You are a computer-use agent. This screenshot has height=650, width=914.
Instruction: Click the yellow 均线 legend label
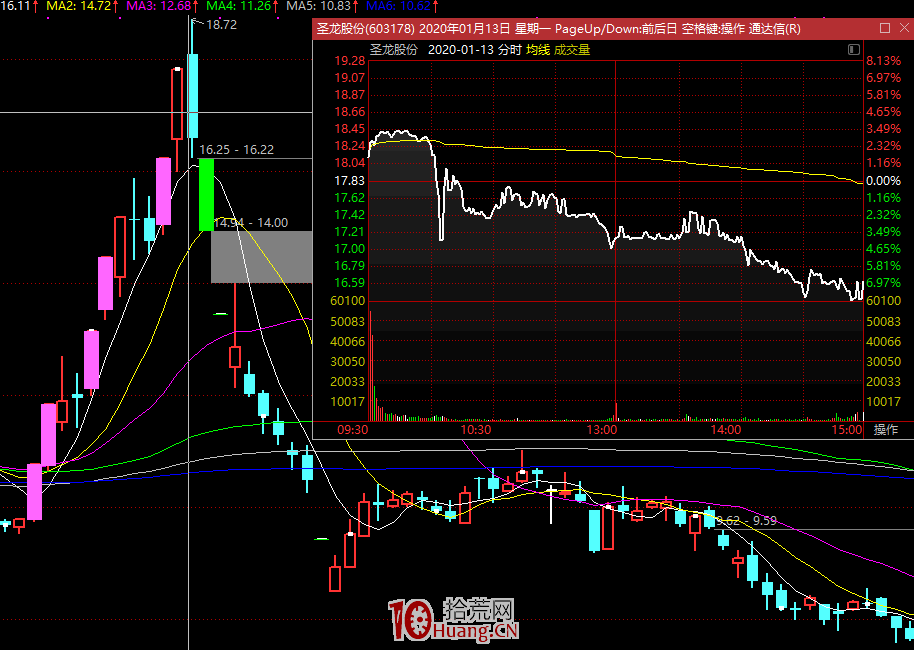click(x=538, y=50)
